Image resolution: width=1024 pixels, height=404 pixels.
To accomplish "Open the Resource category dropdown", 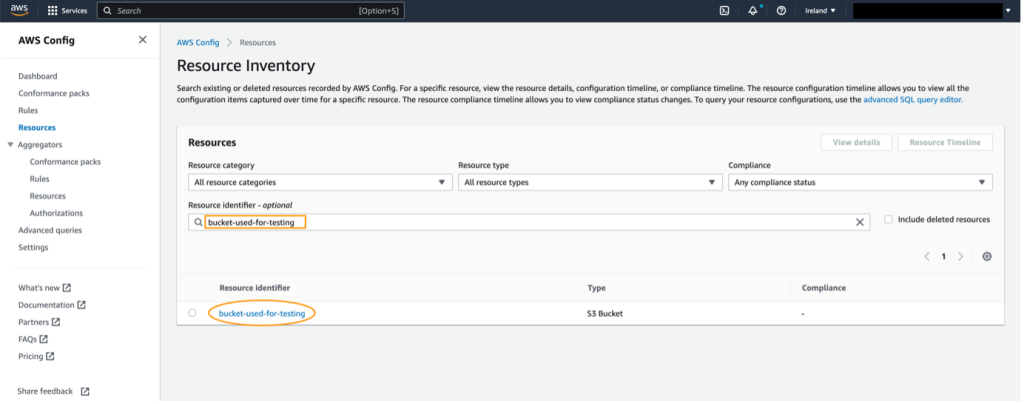I will [320, 183].
